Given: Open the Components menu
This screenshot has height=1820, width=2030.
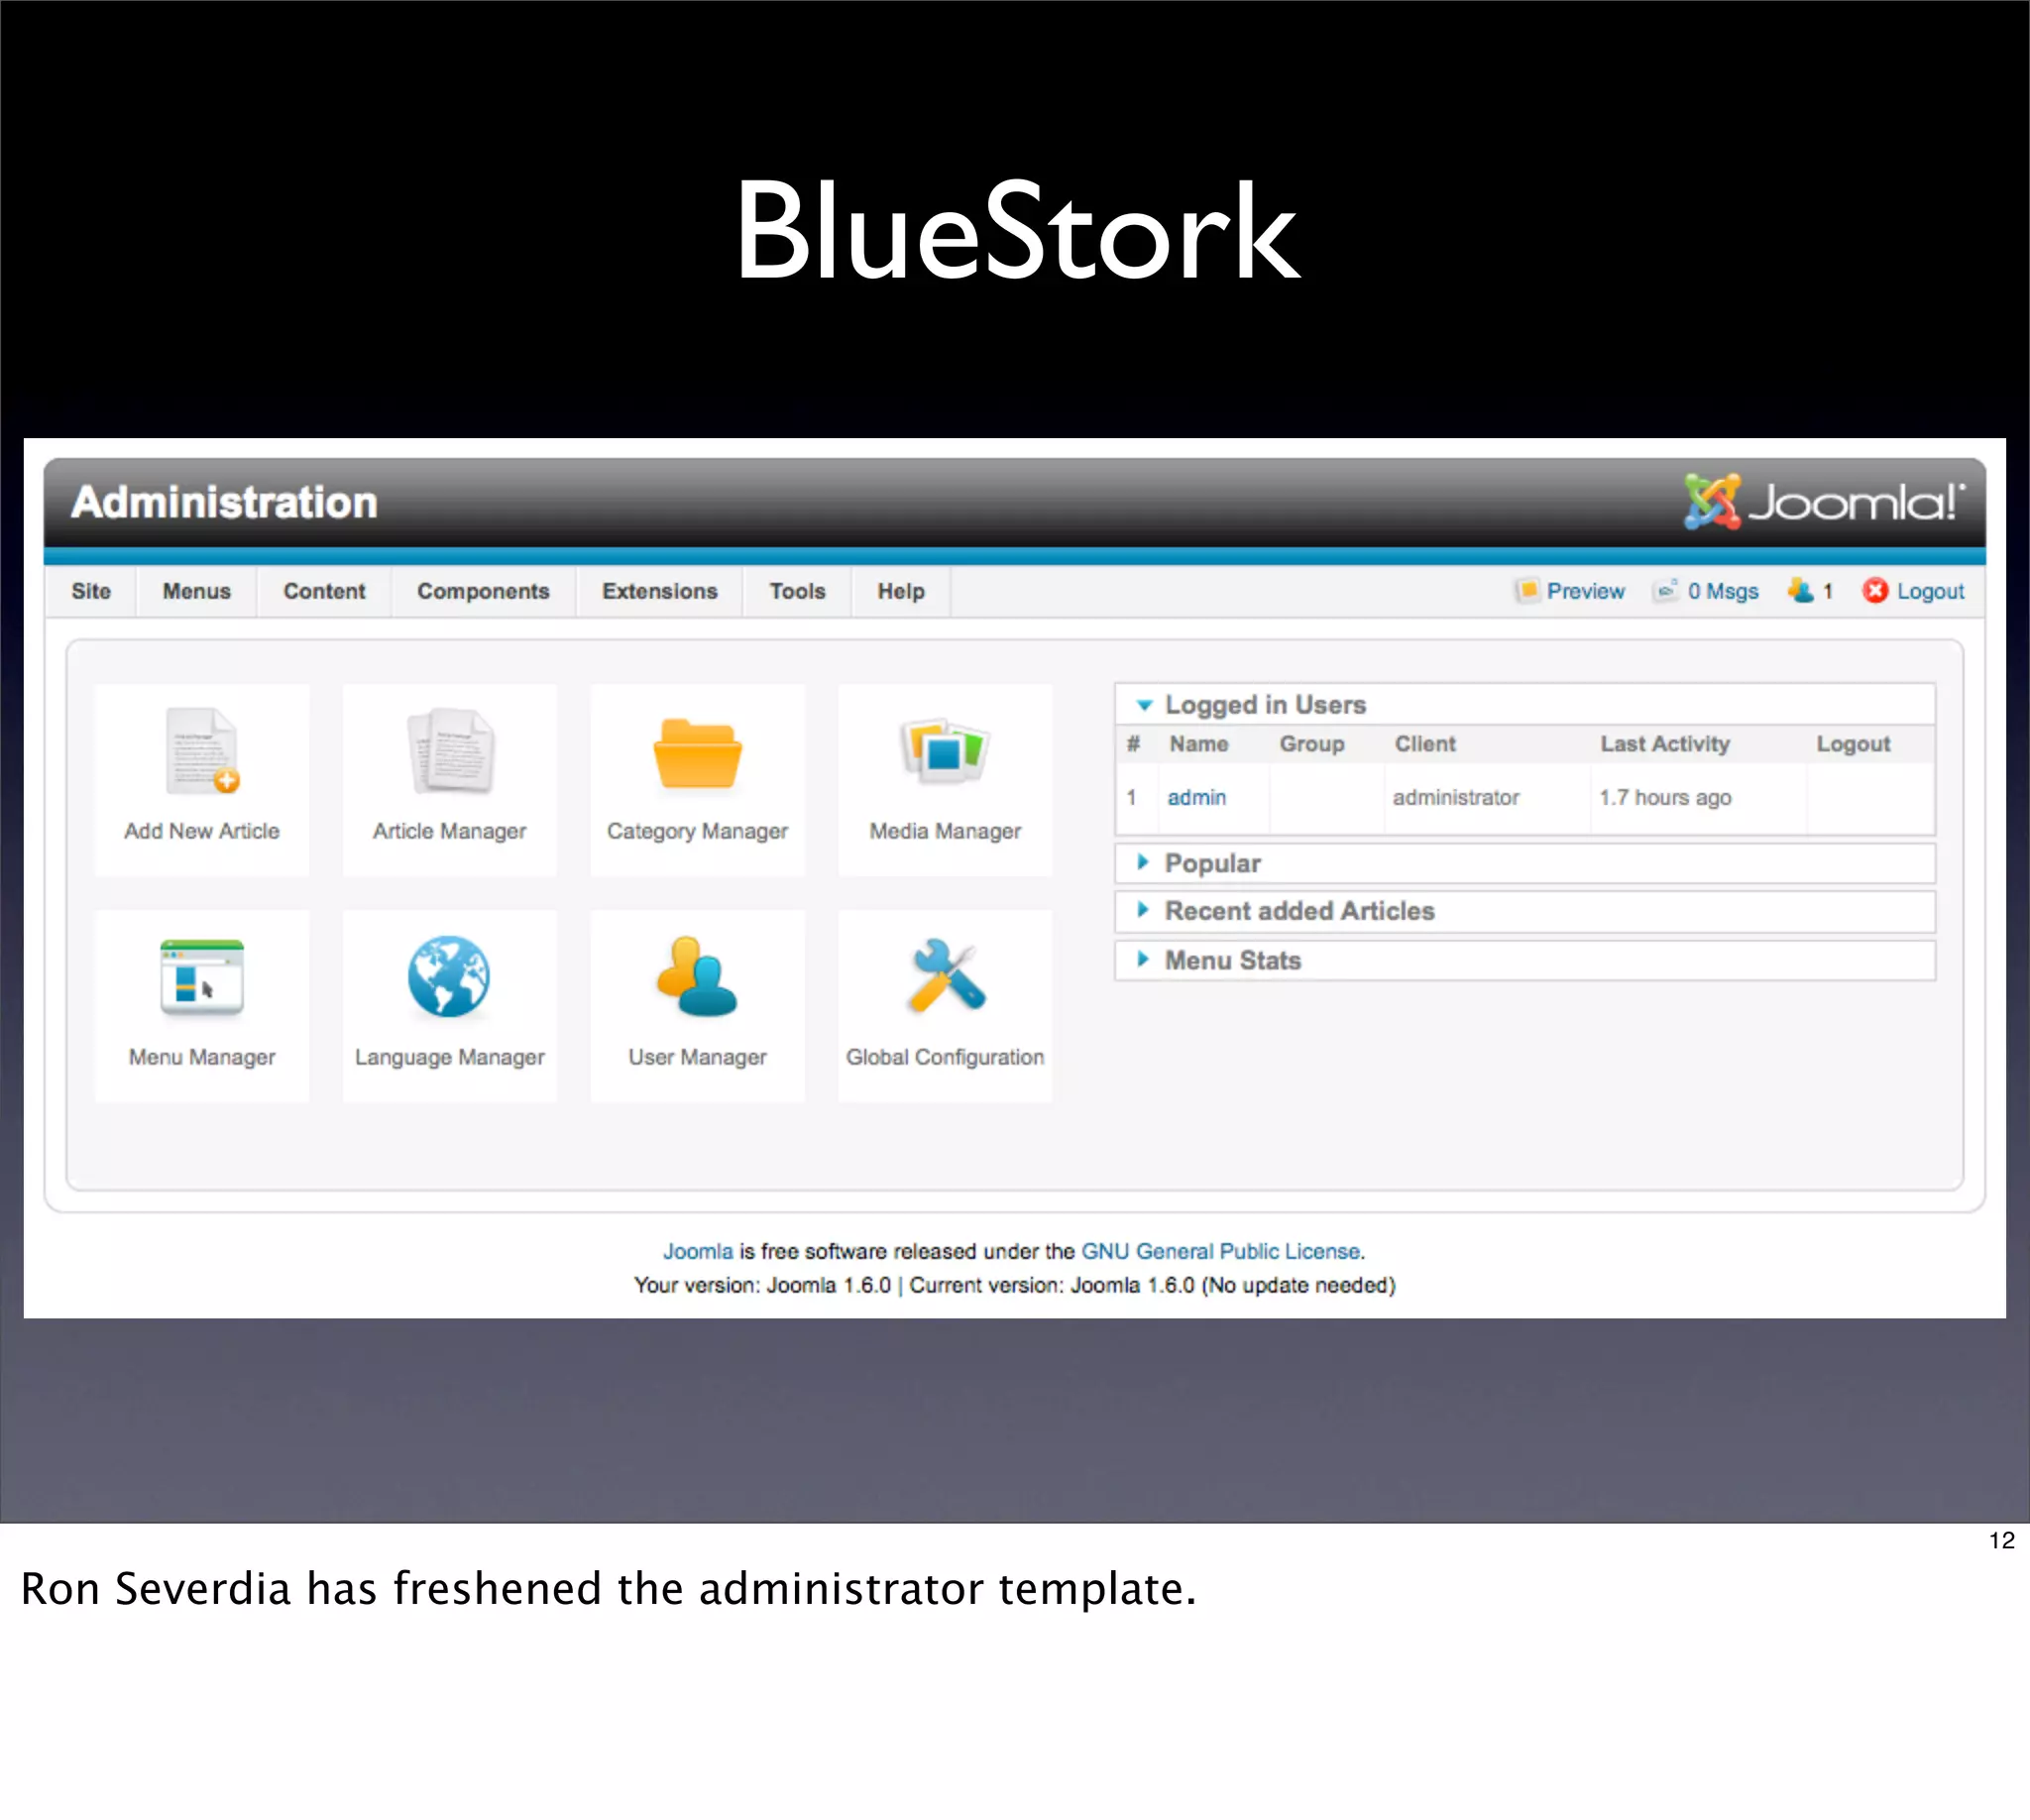Looking at the screenshot, I should (483, 591).
